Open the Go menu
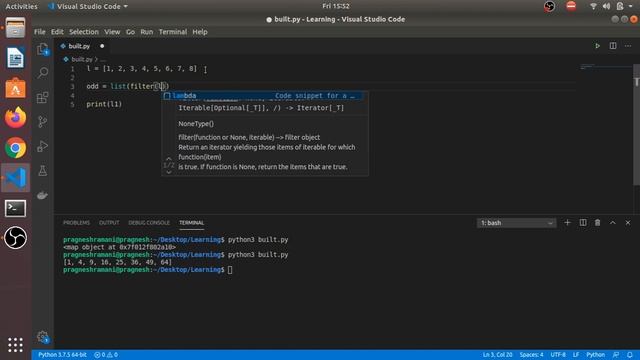640x360 pixels. coord(130,32)
